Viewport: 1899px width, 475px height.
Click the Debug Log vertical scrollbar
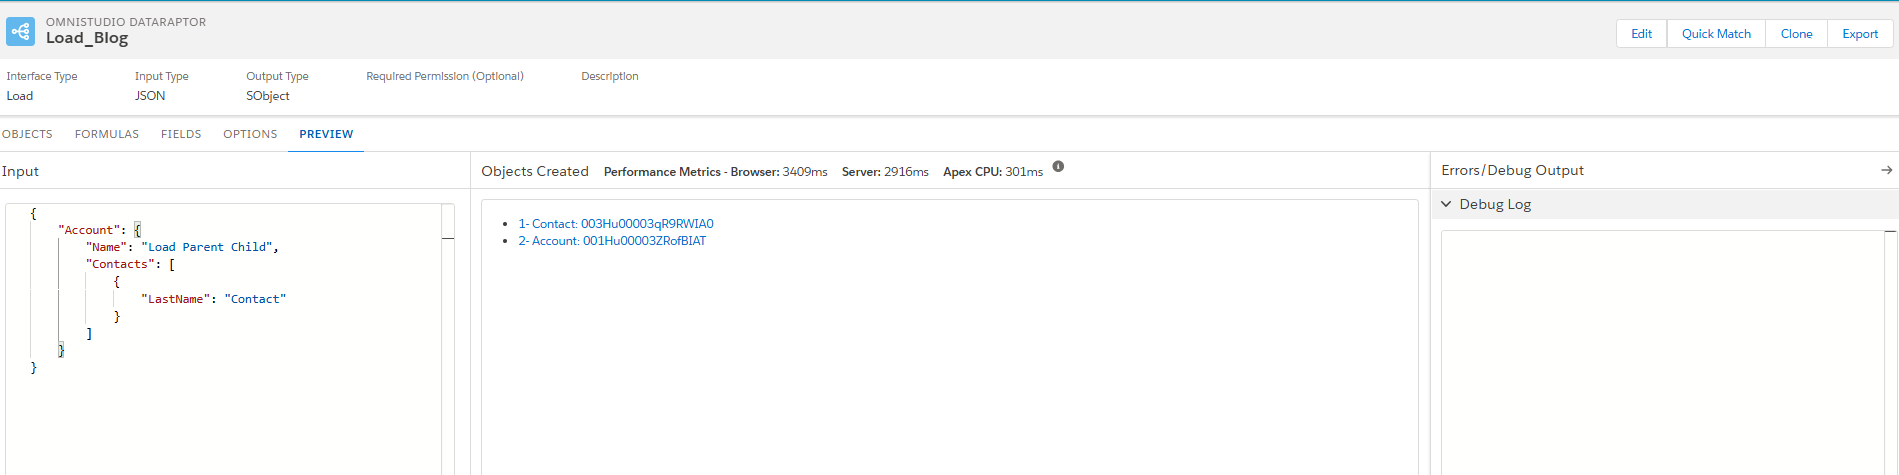pos(1890,350)
